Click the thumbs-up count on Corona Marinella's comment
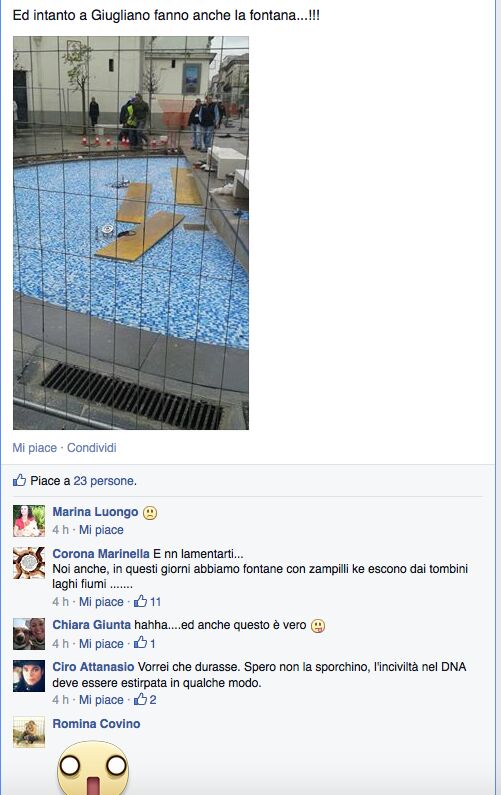501x795 pixels. (148, 602)
